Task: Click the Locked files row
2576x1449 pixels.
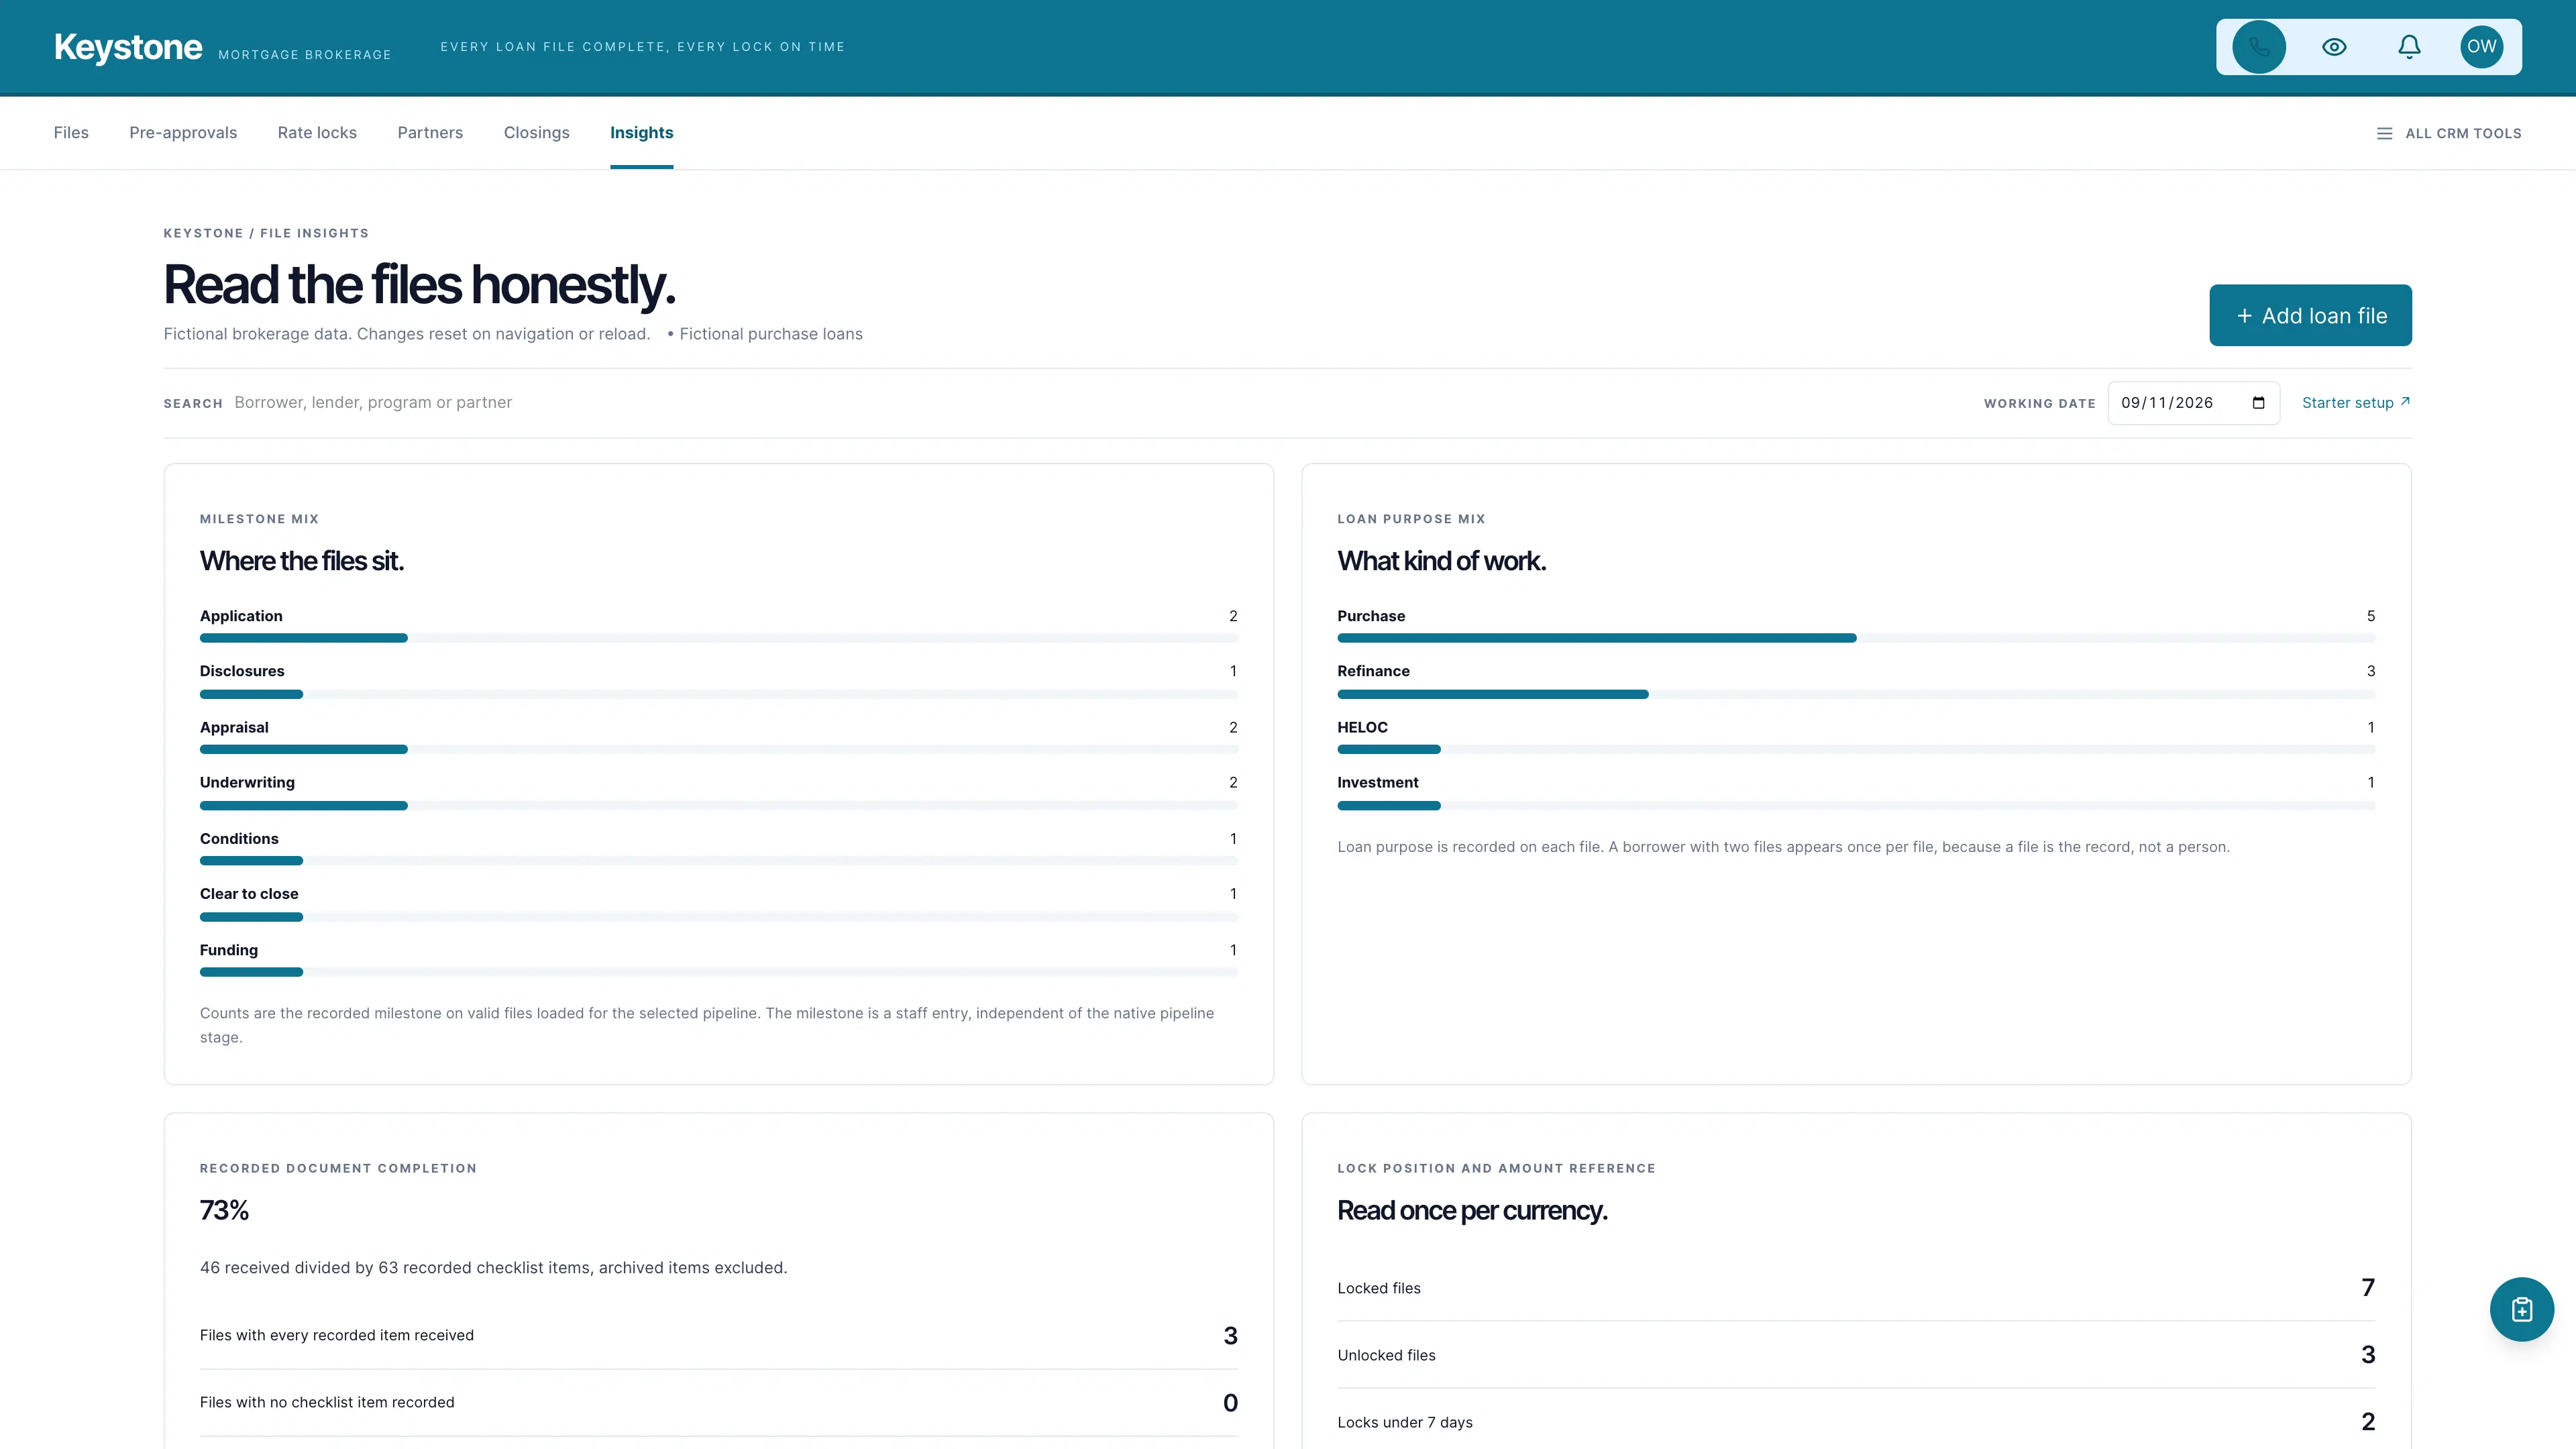Action: point(1855,1288)
